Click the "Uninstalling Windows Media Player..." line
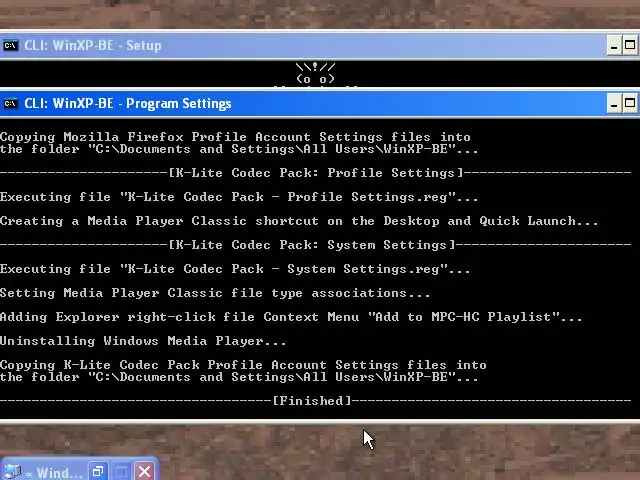This screenshot has width=640, height=480. (143, 341)
